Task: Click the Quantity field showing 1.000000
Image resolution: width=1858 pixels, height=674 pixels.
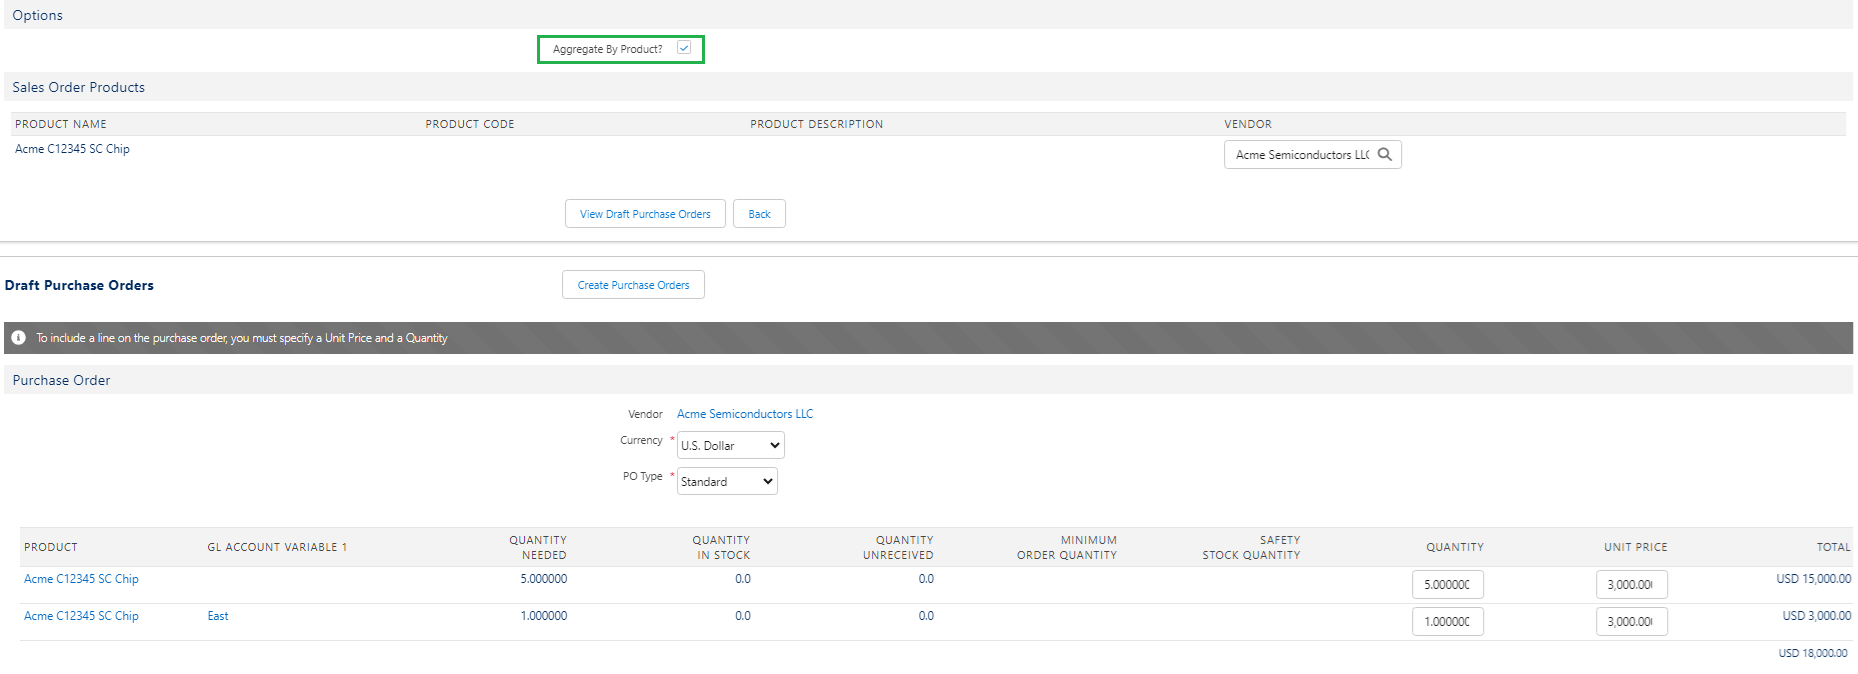Action: 1447,622
